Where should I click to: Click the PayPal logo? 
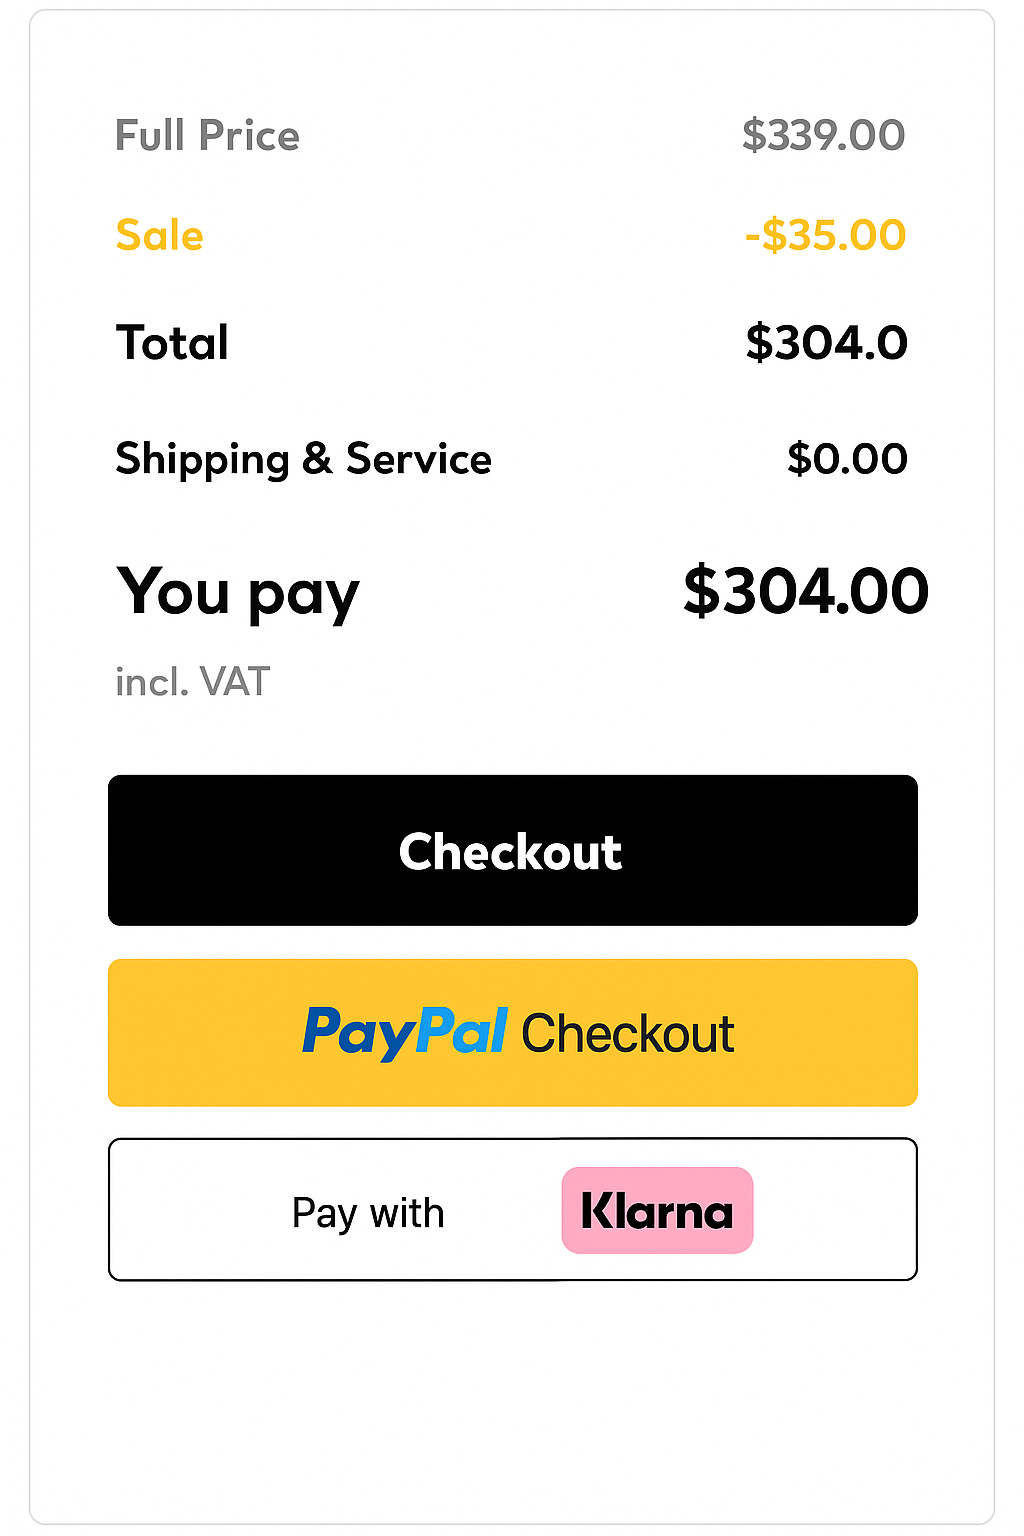(x=404, y=1032)
